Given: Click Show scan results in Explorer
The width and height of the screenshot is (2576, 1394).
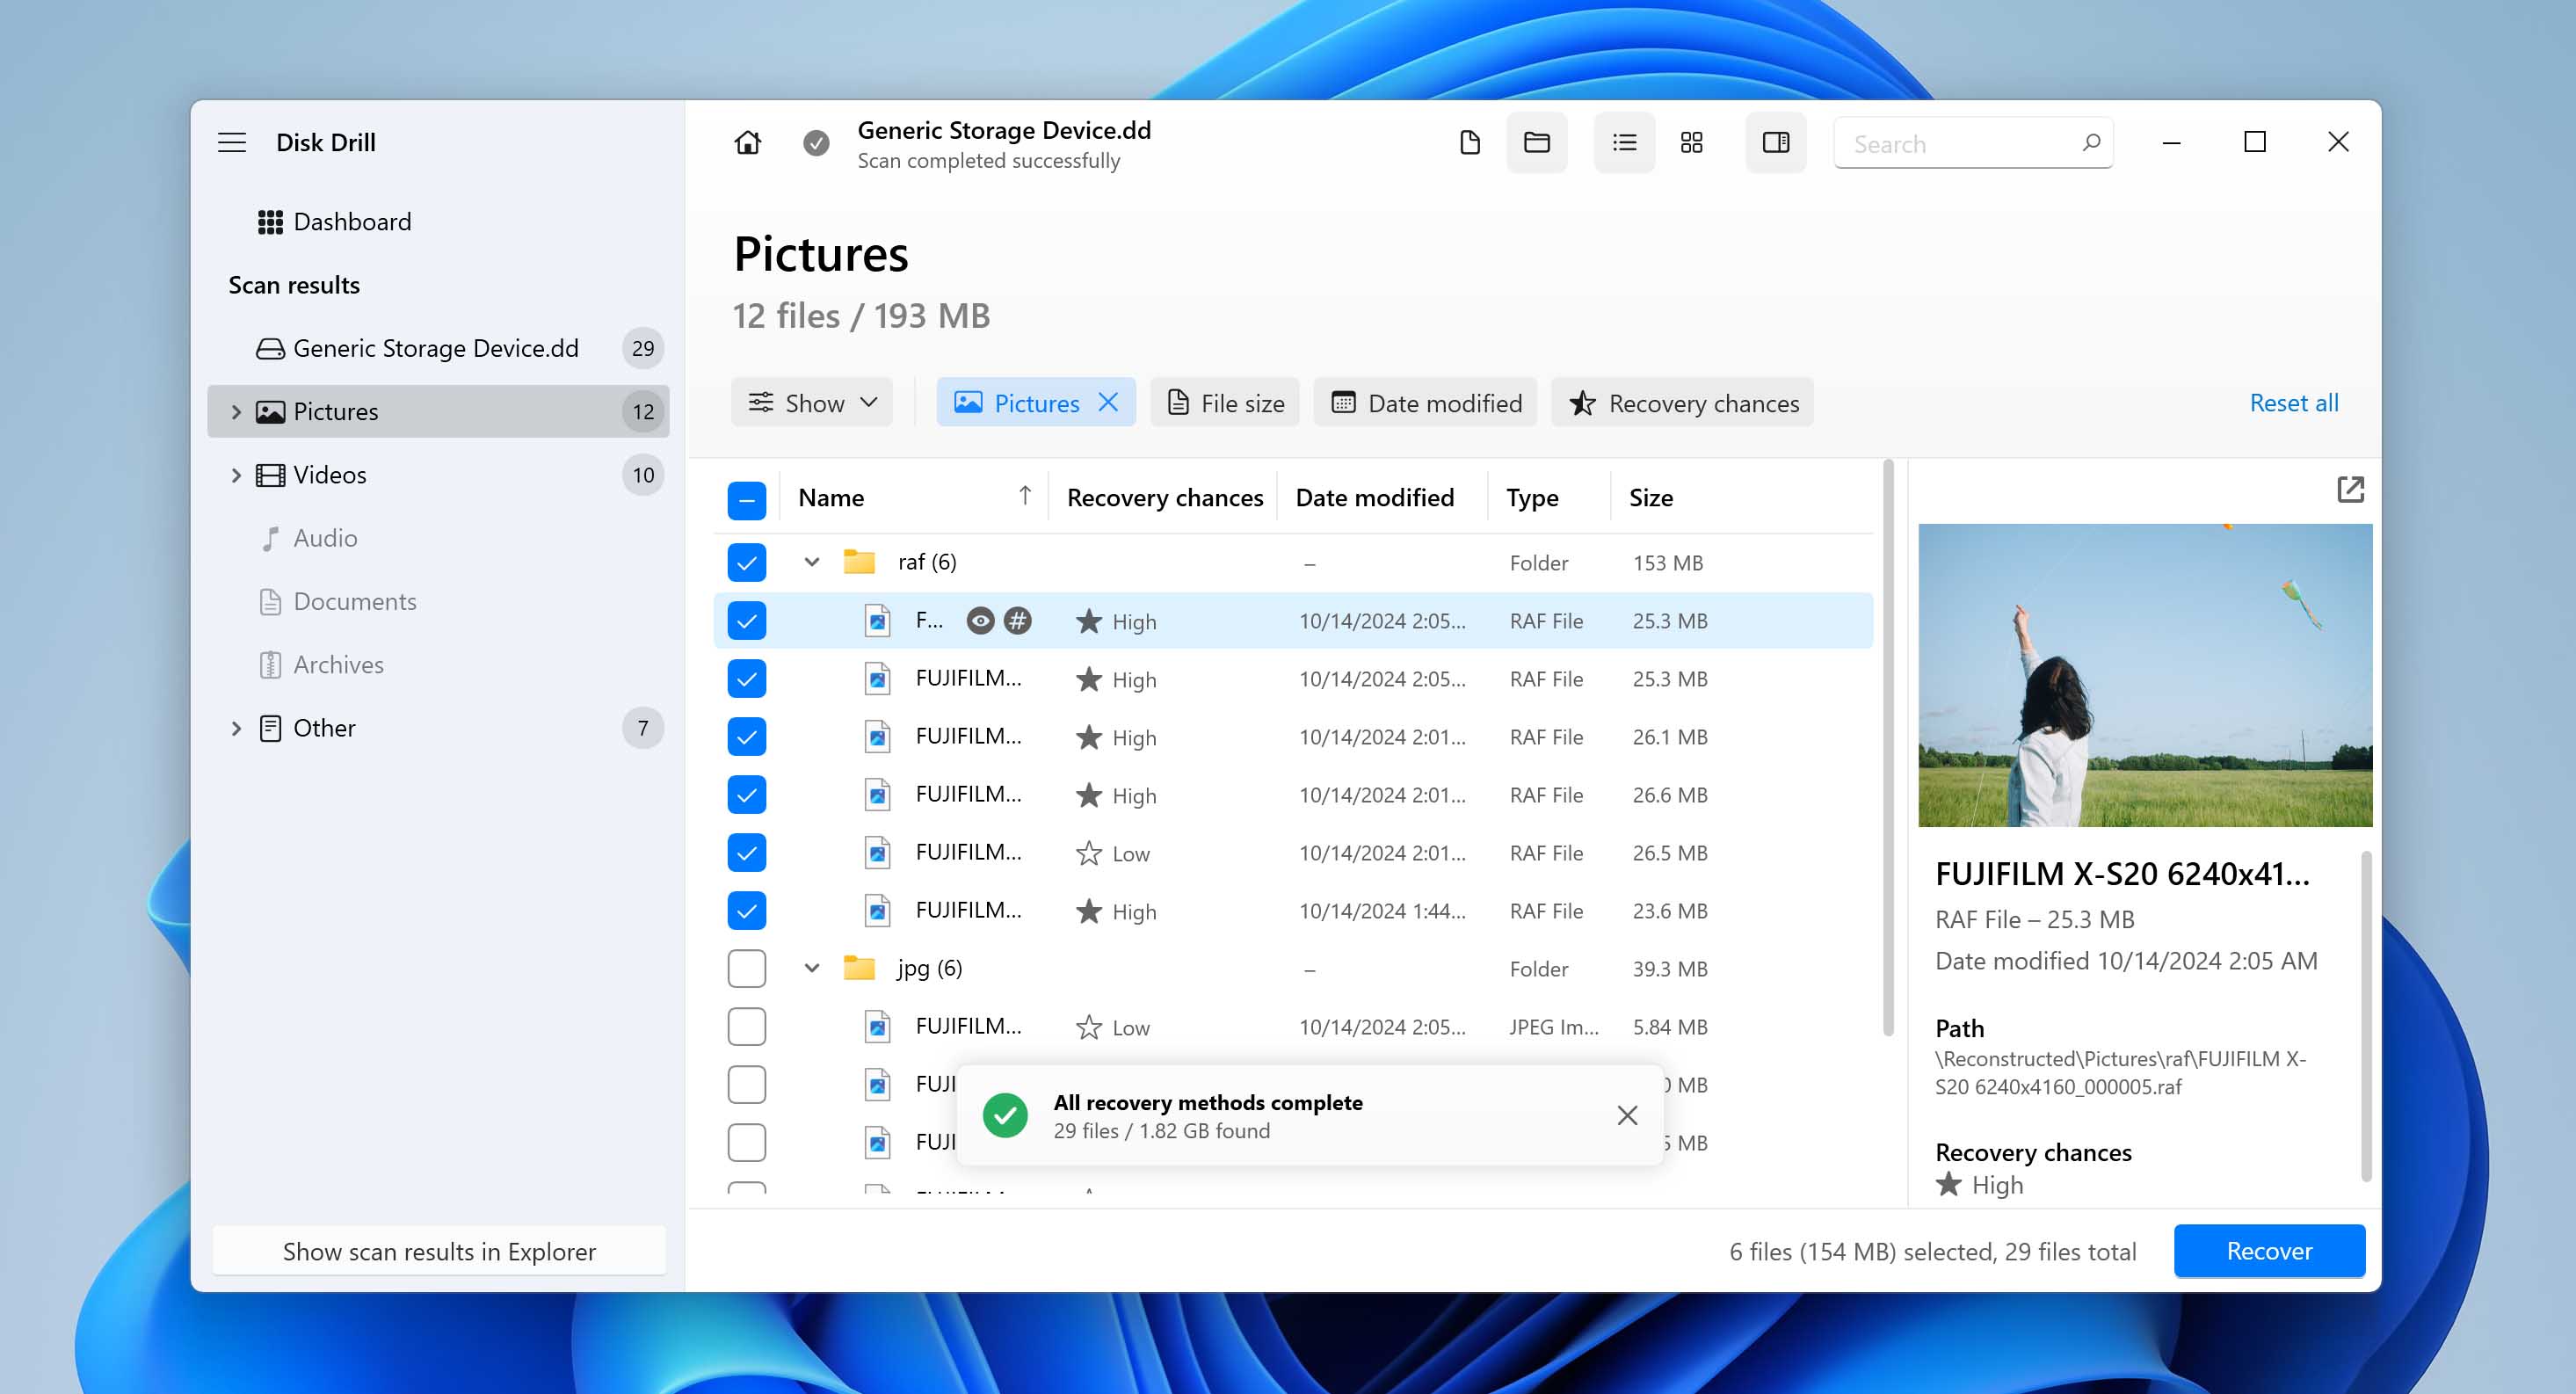Looking at the screenshot, I should [439, 1251].
